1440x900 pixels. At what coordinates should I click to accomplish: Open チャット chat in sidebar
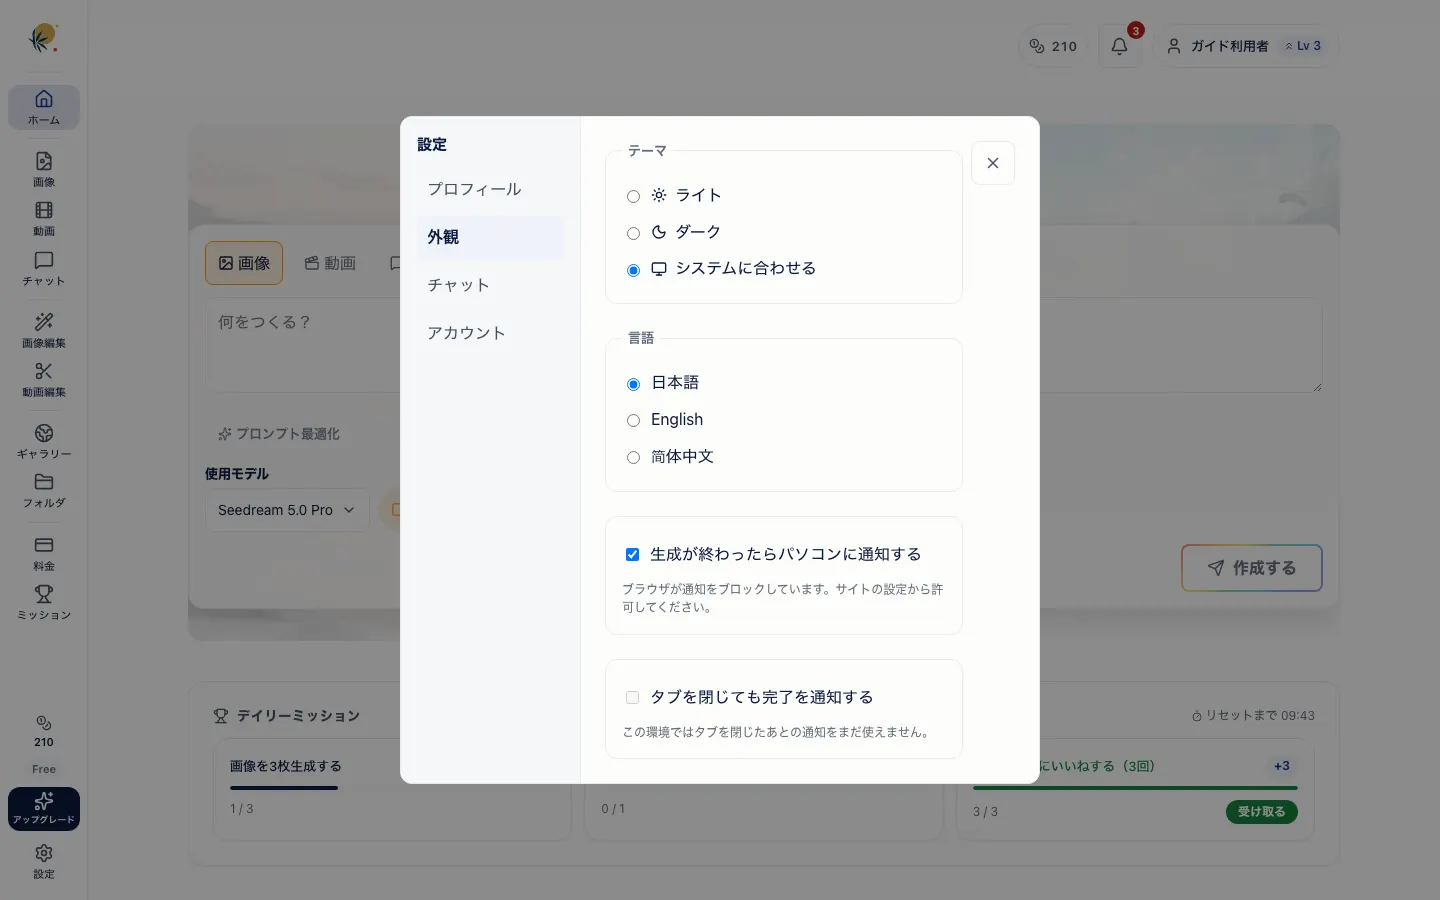coord(44,269)
